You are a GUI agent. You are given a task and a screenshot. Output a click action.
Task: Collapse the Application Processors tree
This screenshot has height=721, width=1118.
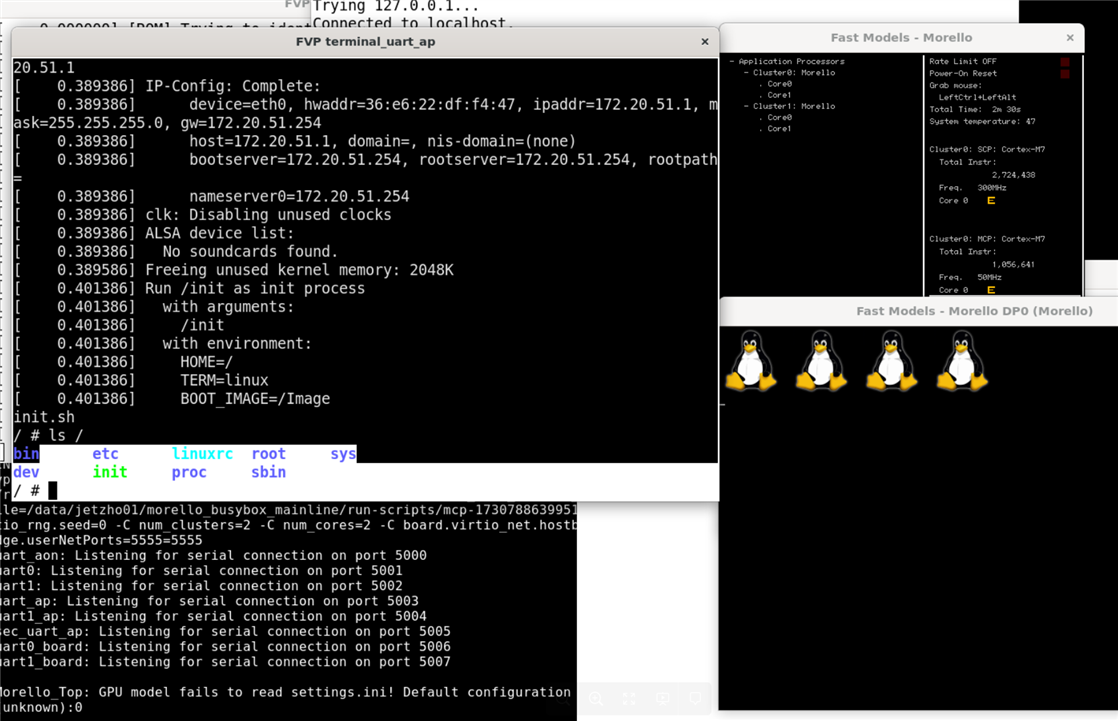[733, 62]
